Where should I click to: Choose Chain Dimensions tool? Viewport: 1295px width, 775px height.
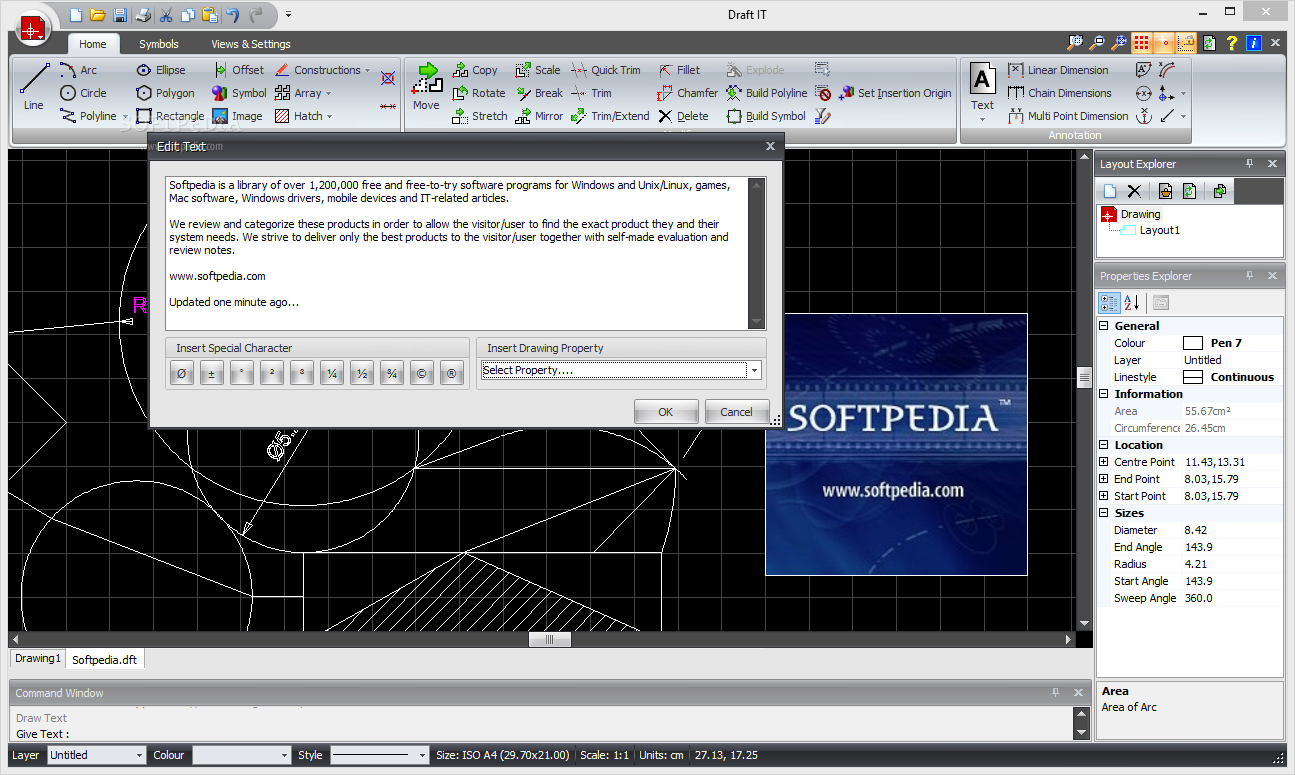click(x=1059, y=93)
